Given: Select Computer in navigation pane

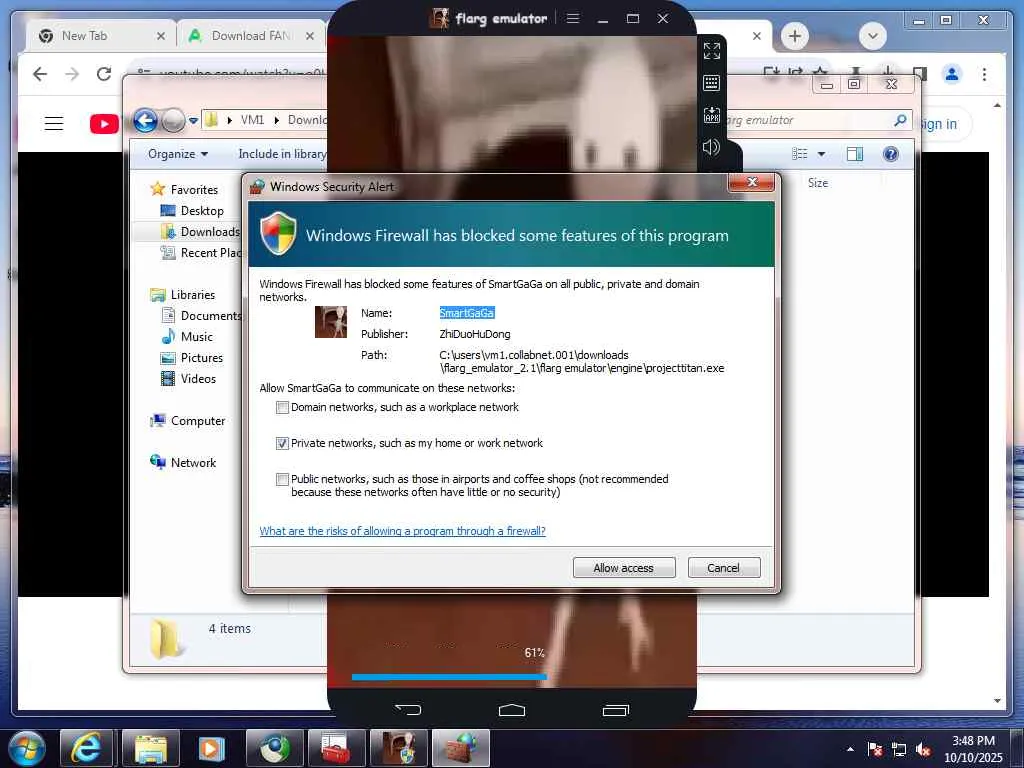Looking at the screenshot, I should click(197, 421).
